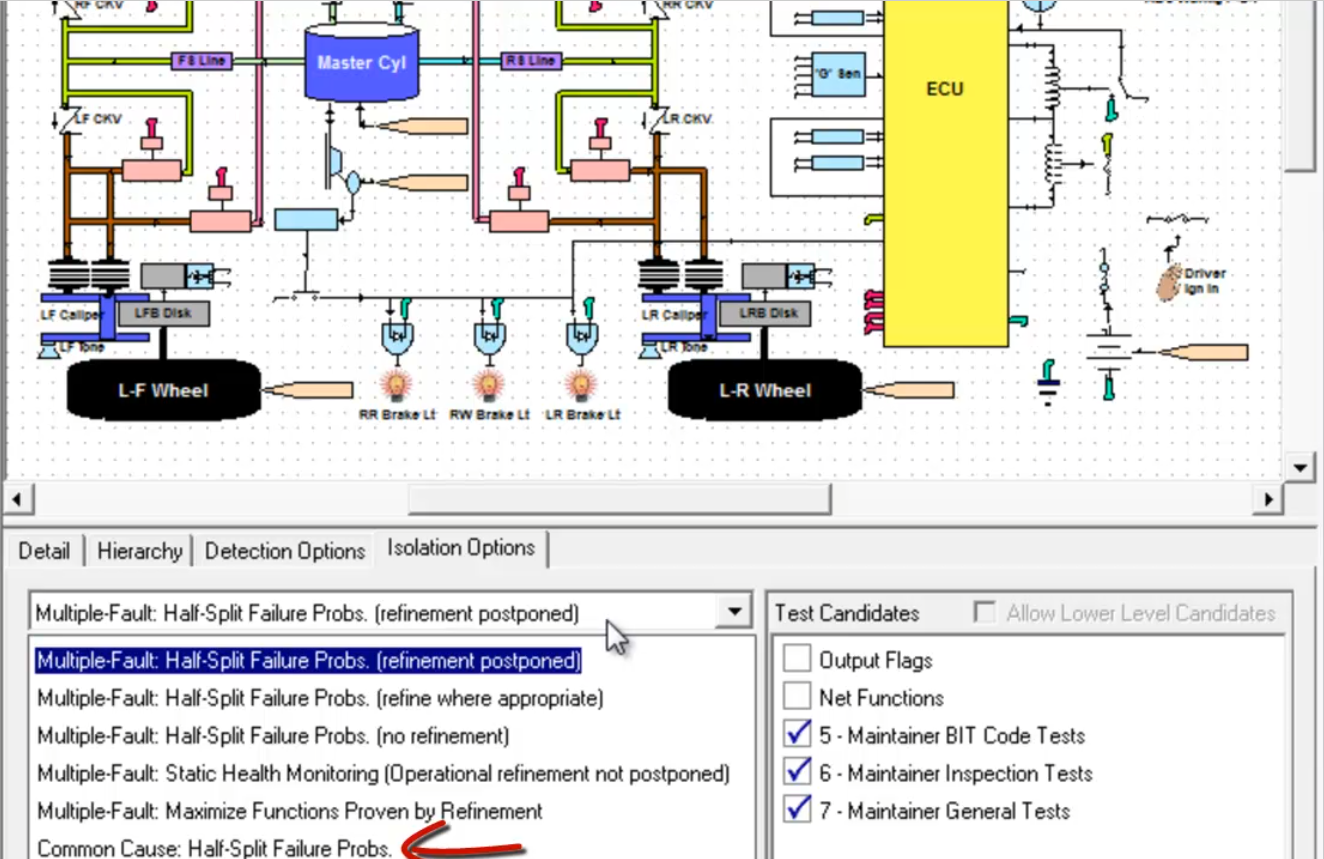The height and width of the screenshot is (859, 1324).
Task: Uncheck 5 - Maintainer BIT Code Tests
Action: coord(797,735)
